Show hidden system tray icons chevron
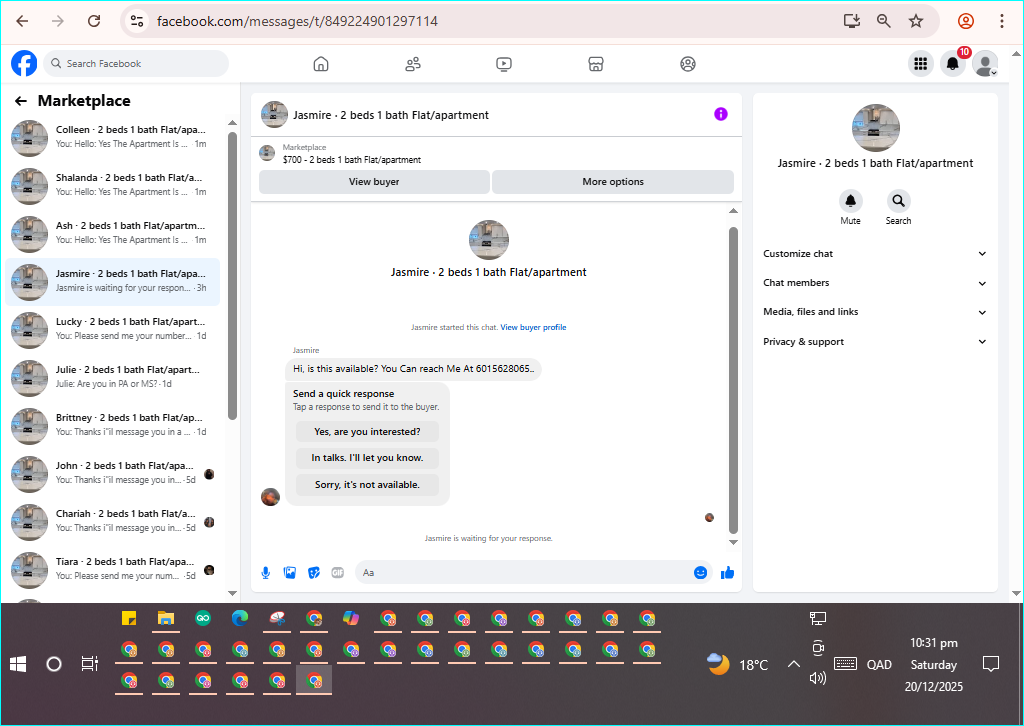1024x726 pixels. [793, 665]
